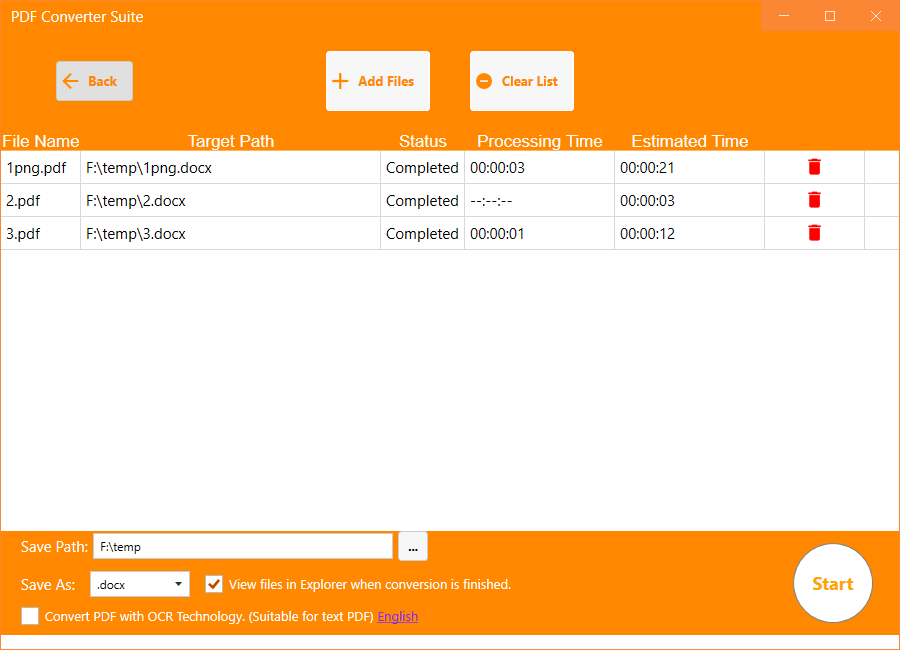Delete 1png.pdf using its trash icon
Screen dimensions: 900x650
click(x=813, y=167)
